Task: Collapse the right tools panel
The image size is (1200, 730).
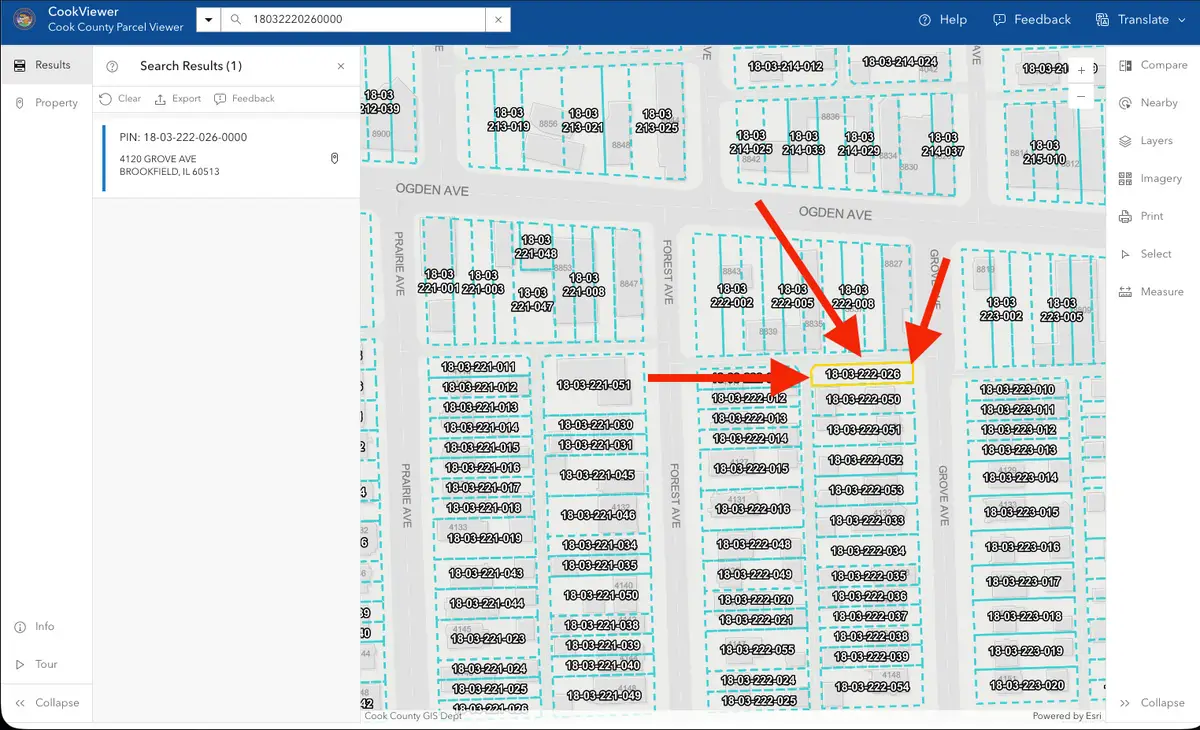Action: (x=1152, y=702)
